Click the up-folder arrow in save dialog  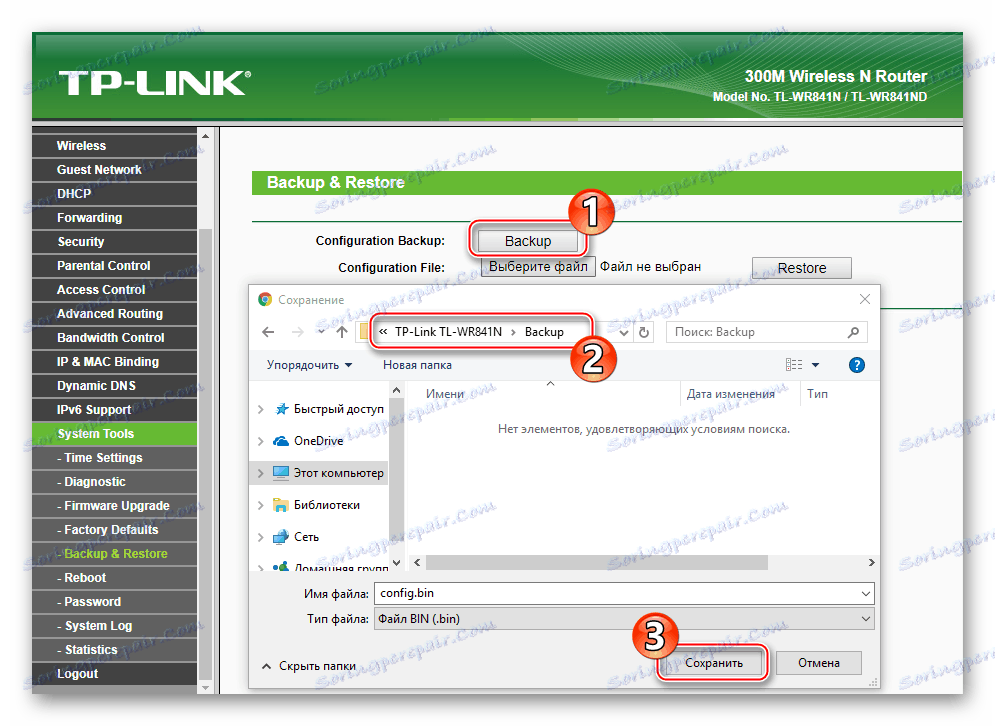coord(342,332)
